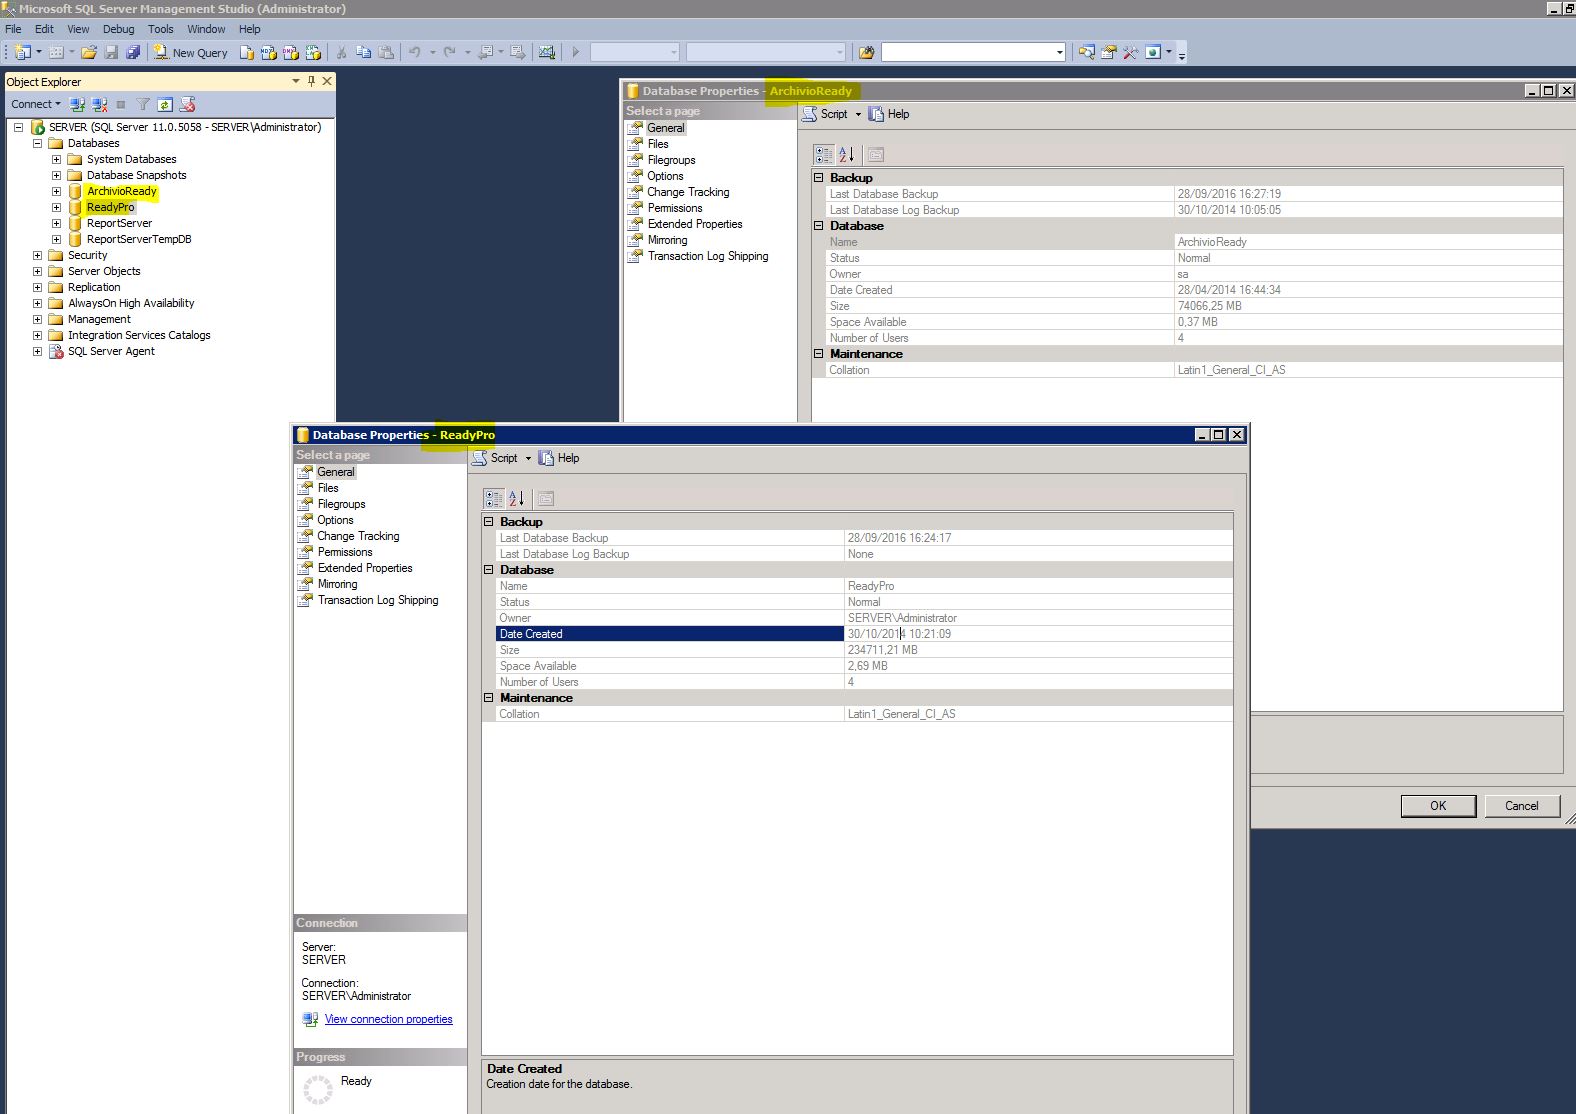Click the Filter funnel icon in Object Explorer
Viewport: 1576px width, 1114px height.
click(x=143, y=104)
